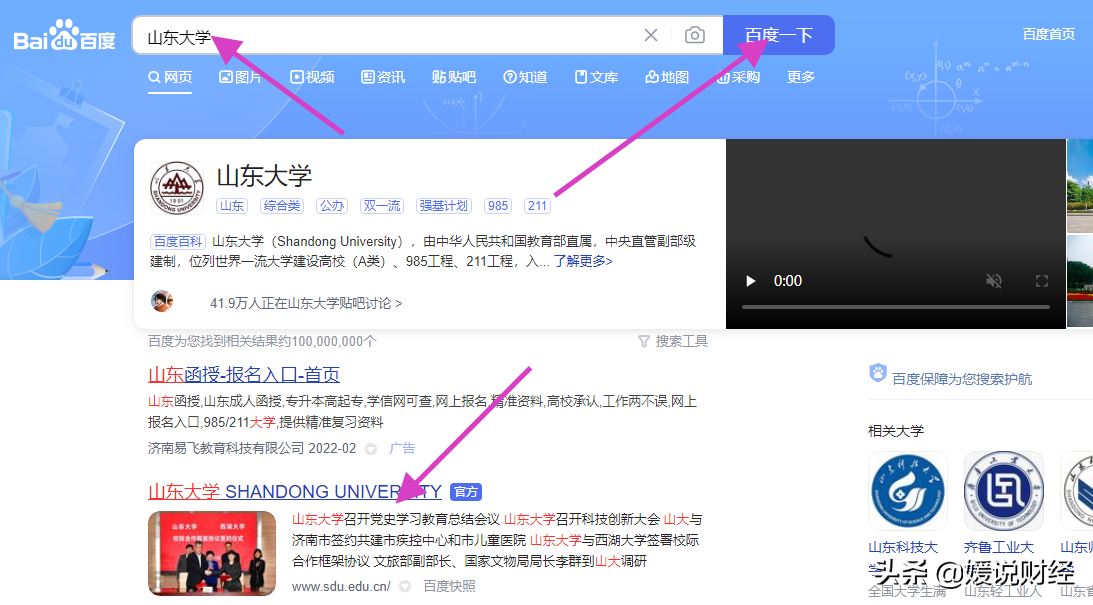
Task: Open 百度首页 link
Action: (1048, 34)
